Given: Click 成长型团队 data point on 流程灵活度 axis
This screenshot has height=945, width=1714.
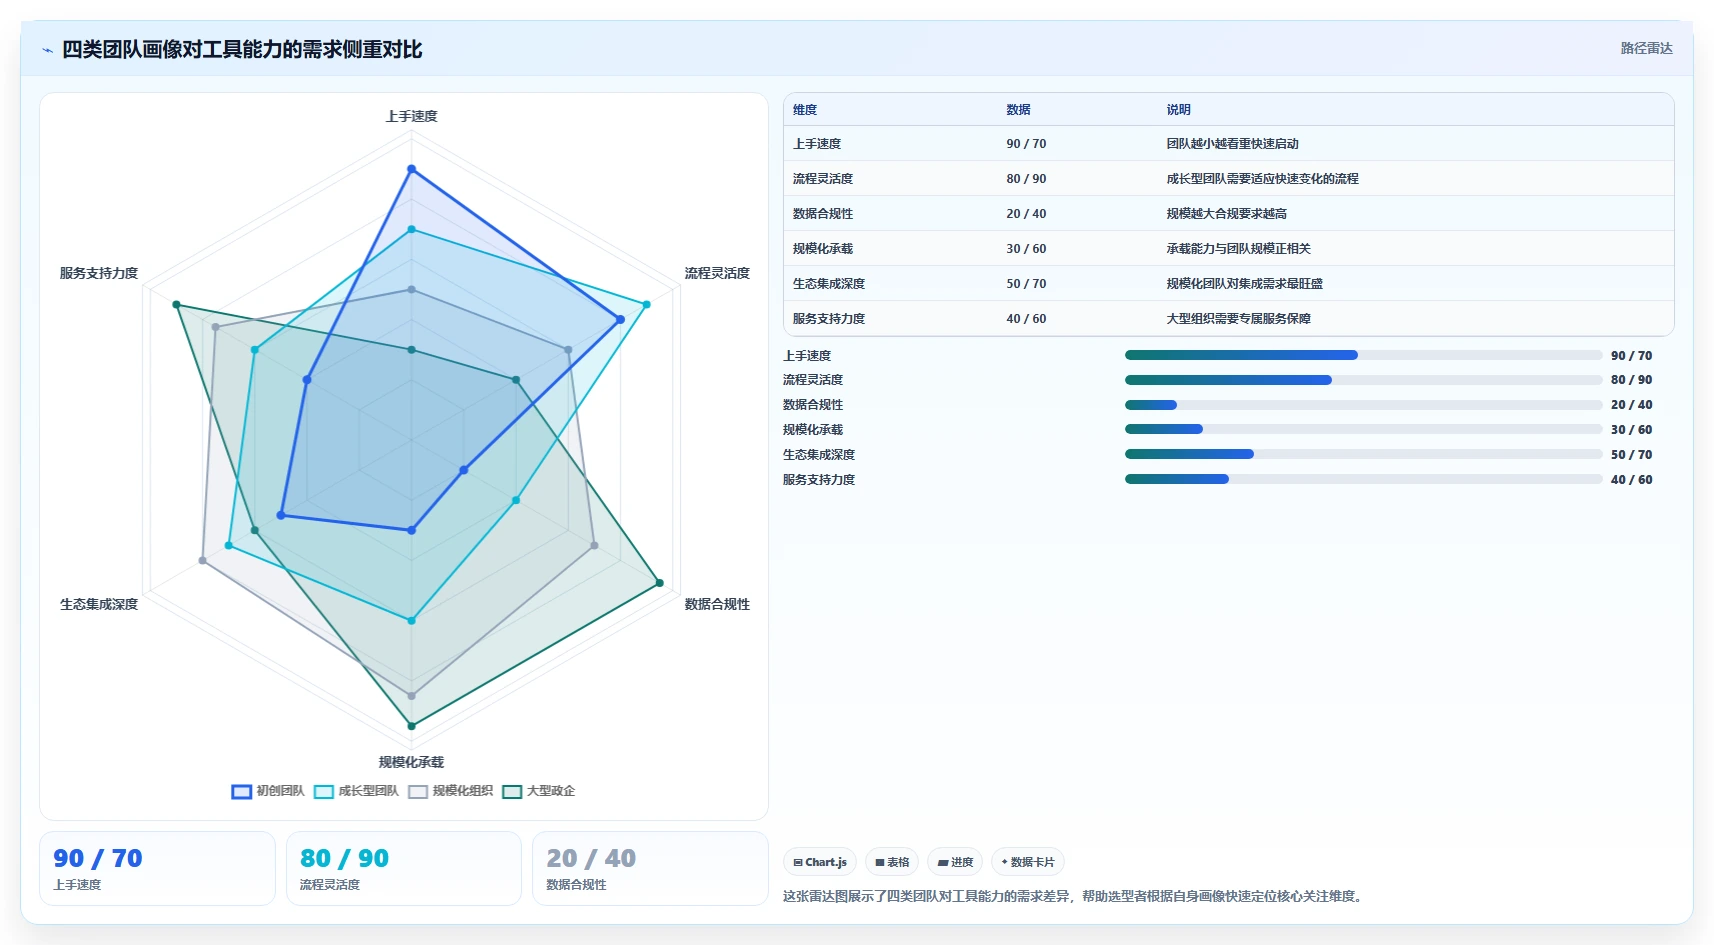Looking at the screenshot, I should tap(646, 304).
